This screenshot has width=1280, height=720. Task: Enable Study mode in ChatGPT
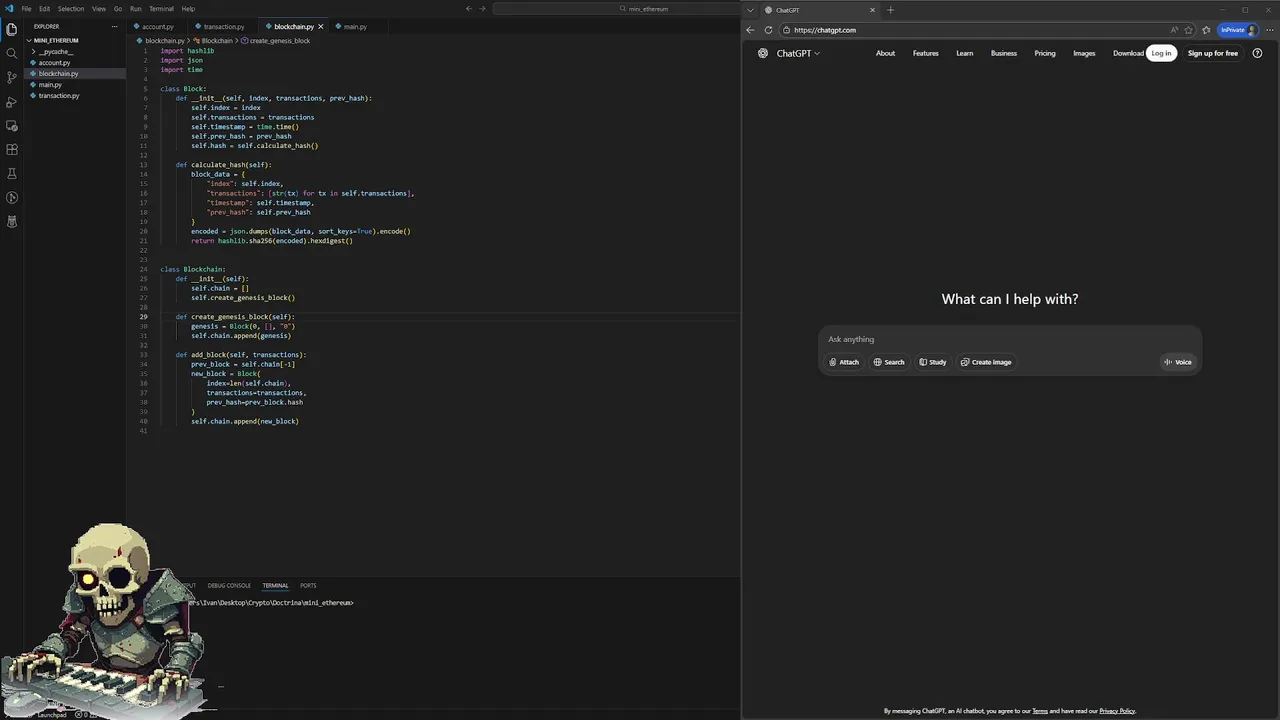(933, 362)
